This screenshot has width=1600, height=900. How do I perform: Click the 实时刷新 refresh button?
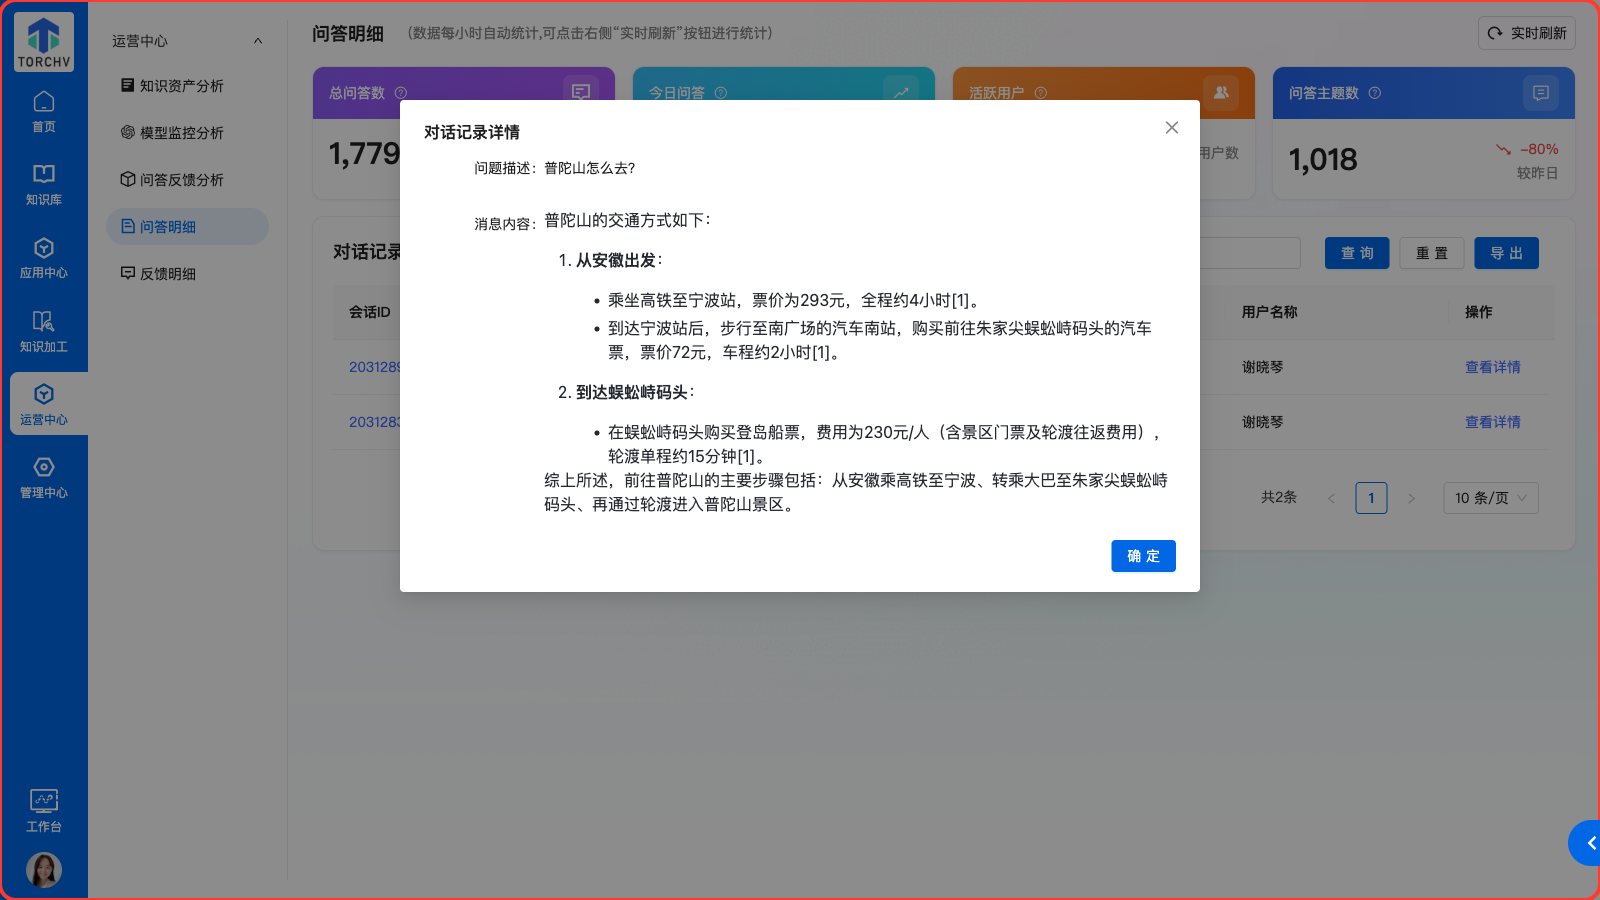[1526, 33]
